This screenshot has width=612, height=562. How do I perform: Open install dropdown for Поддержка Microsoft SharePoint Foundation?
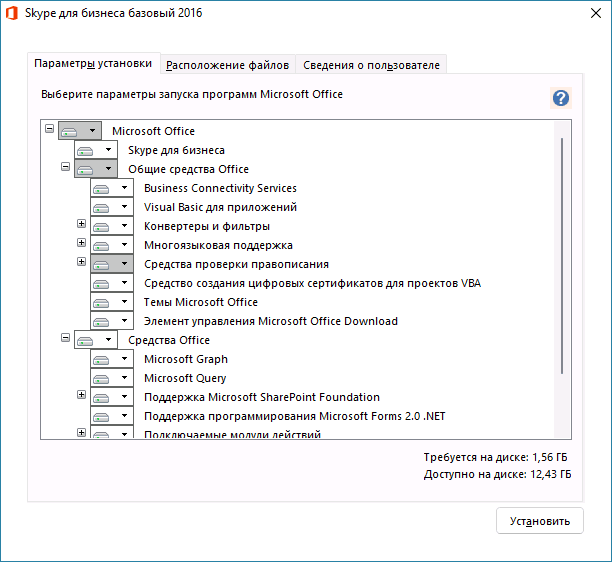click(112, 397)
